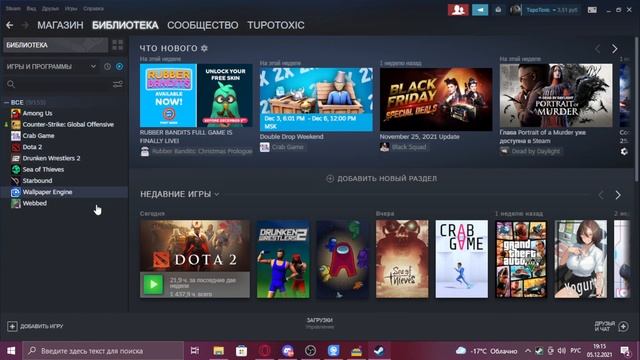Open the announcements megaphone icon

pyautogui.click(x=480, y=10)
